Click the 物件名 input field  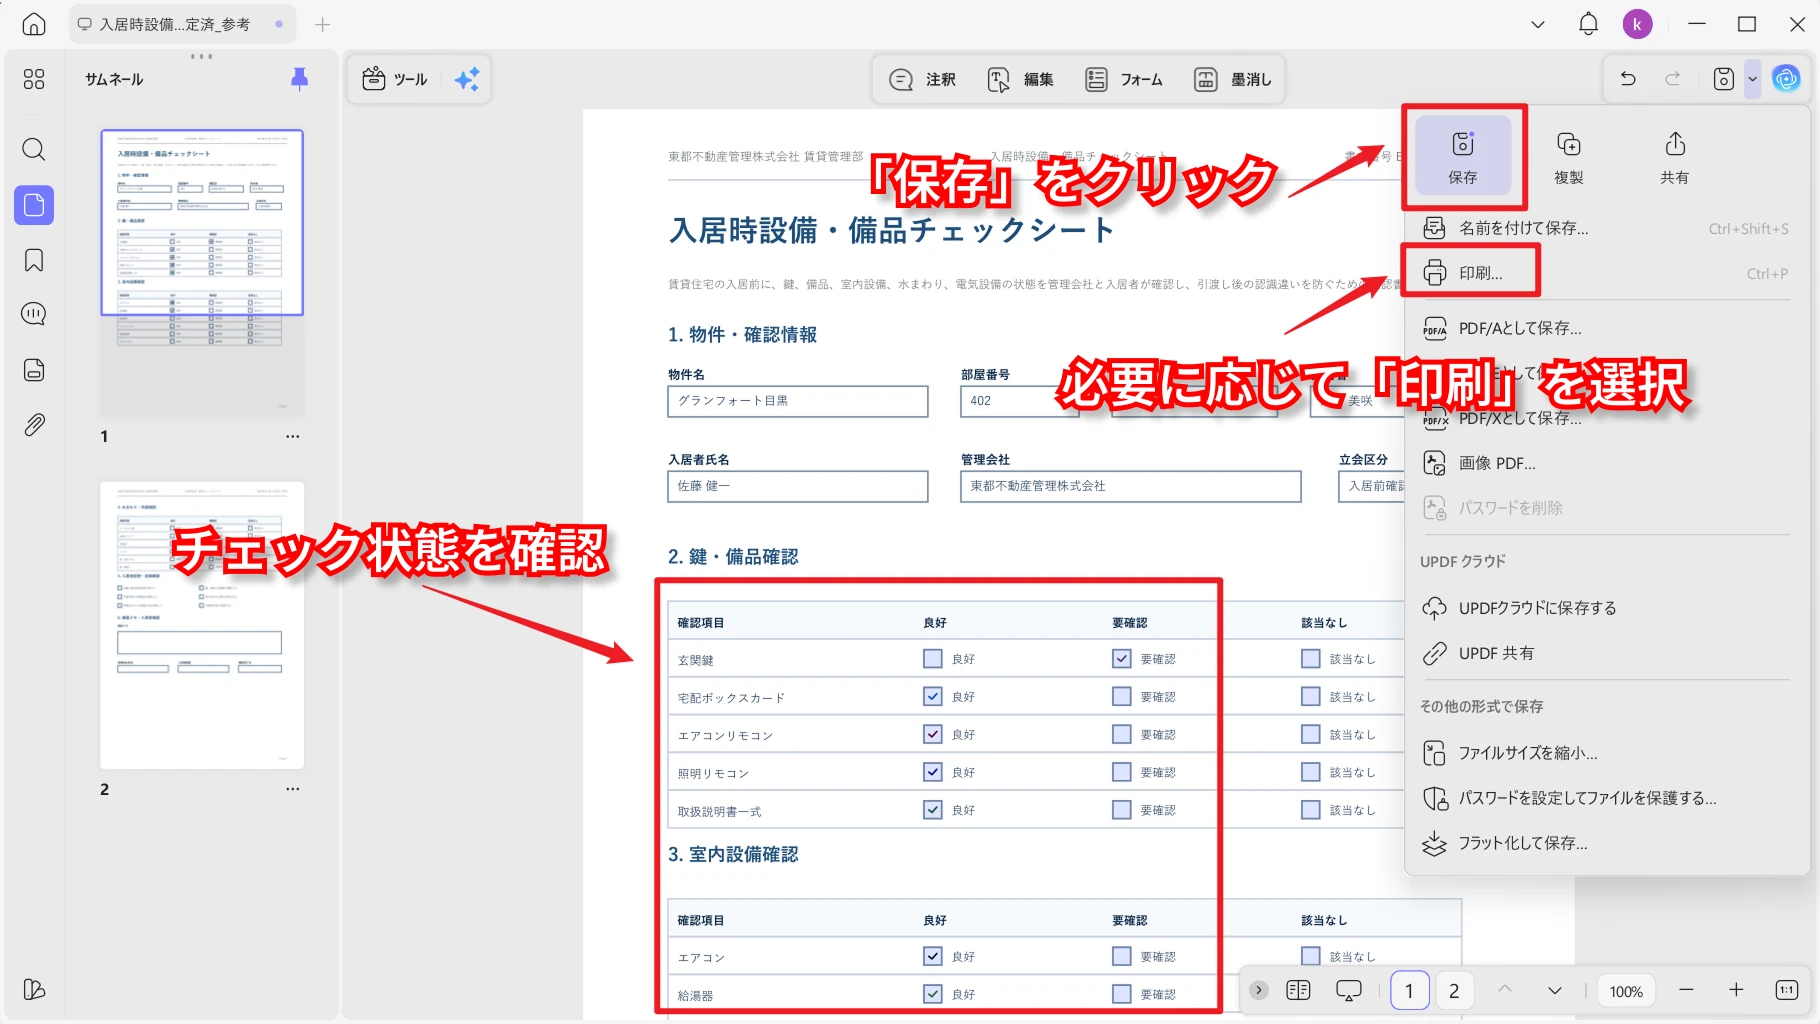tap(798, 401)
